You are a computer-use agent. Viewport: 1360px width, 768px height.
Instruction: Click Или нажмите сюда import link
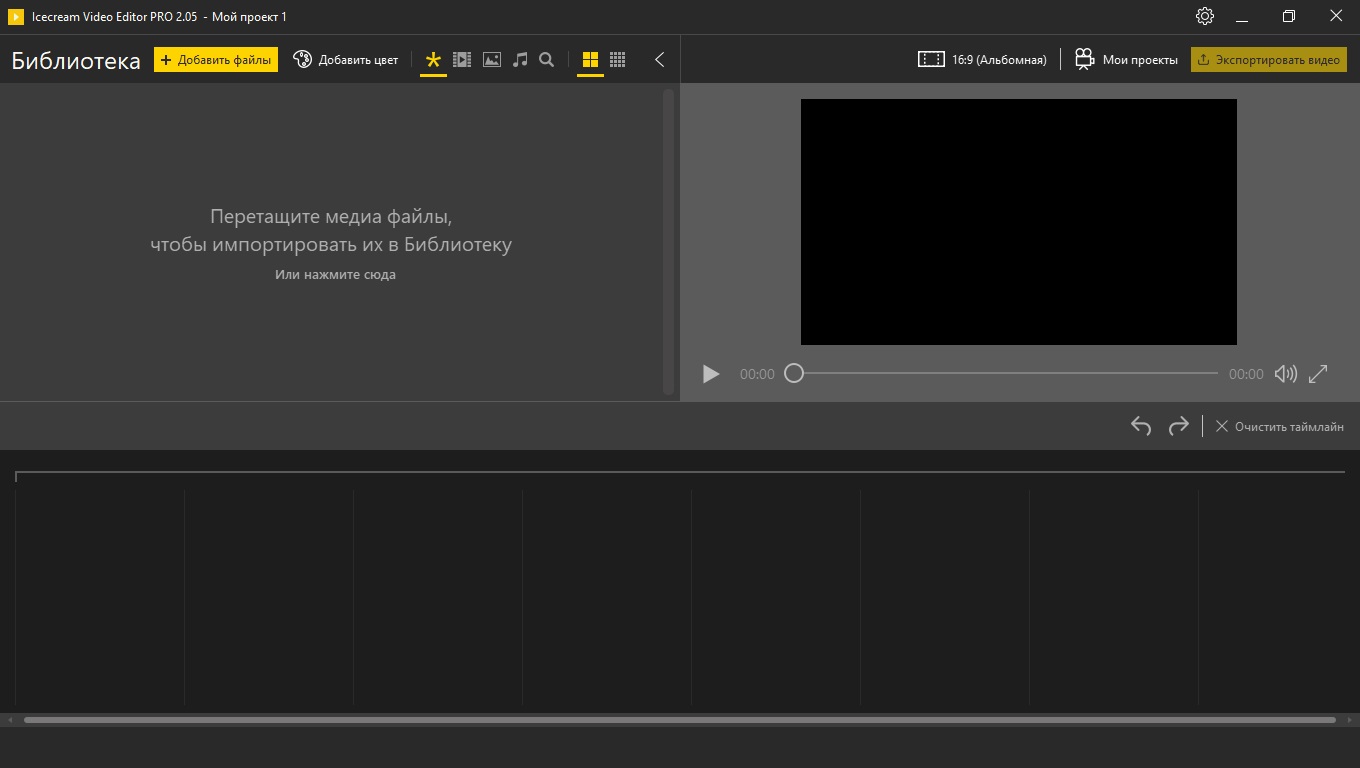click(335, 275)
